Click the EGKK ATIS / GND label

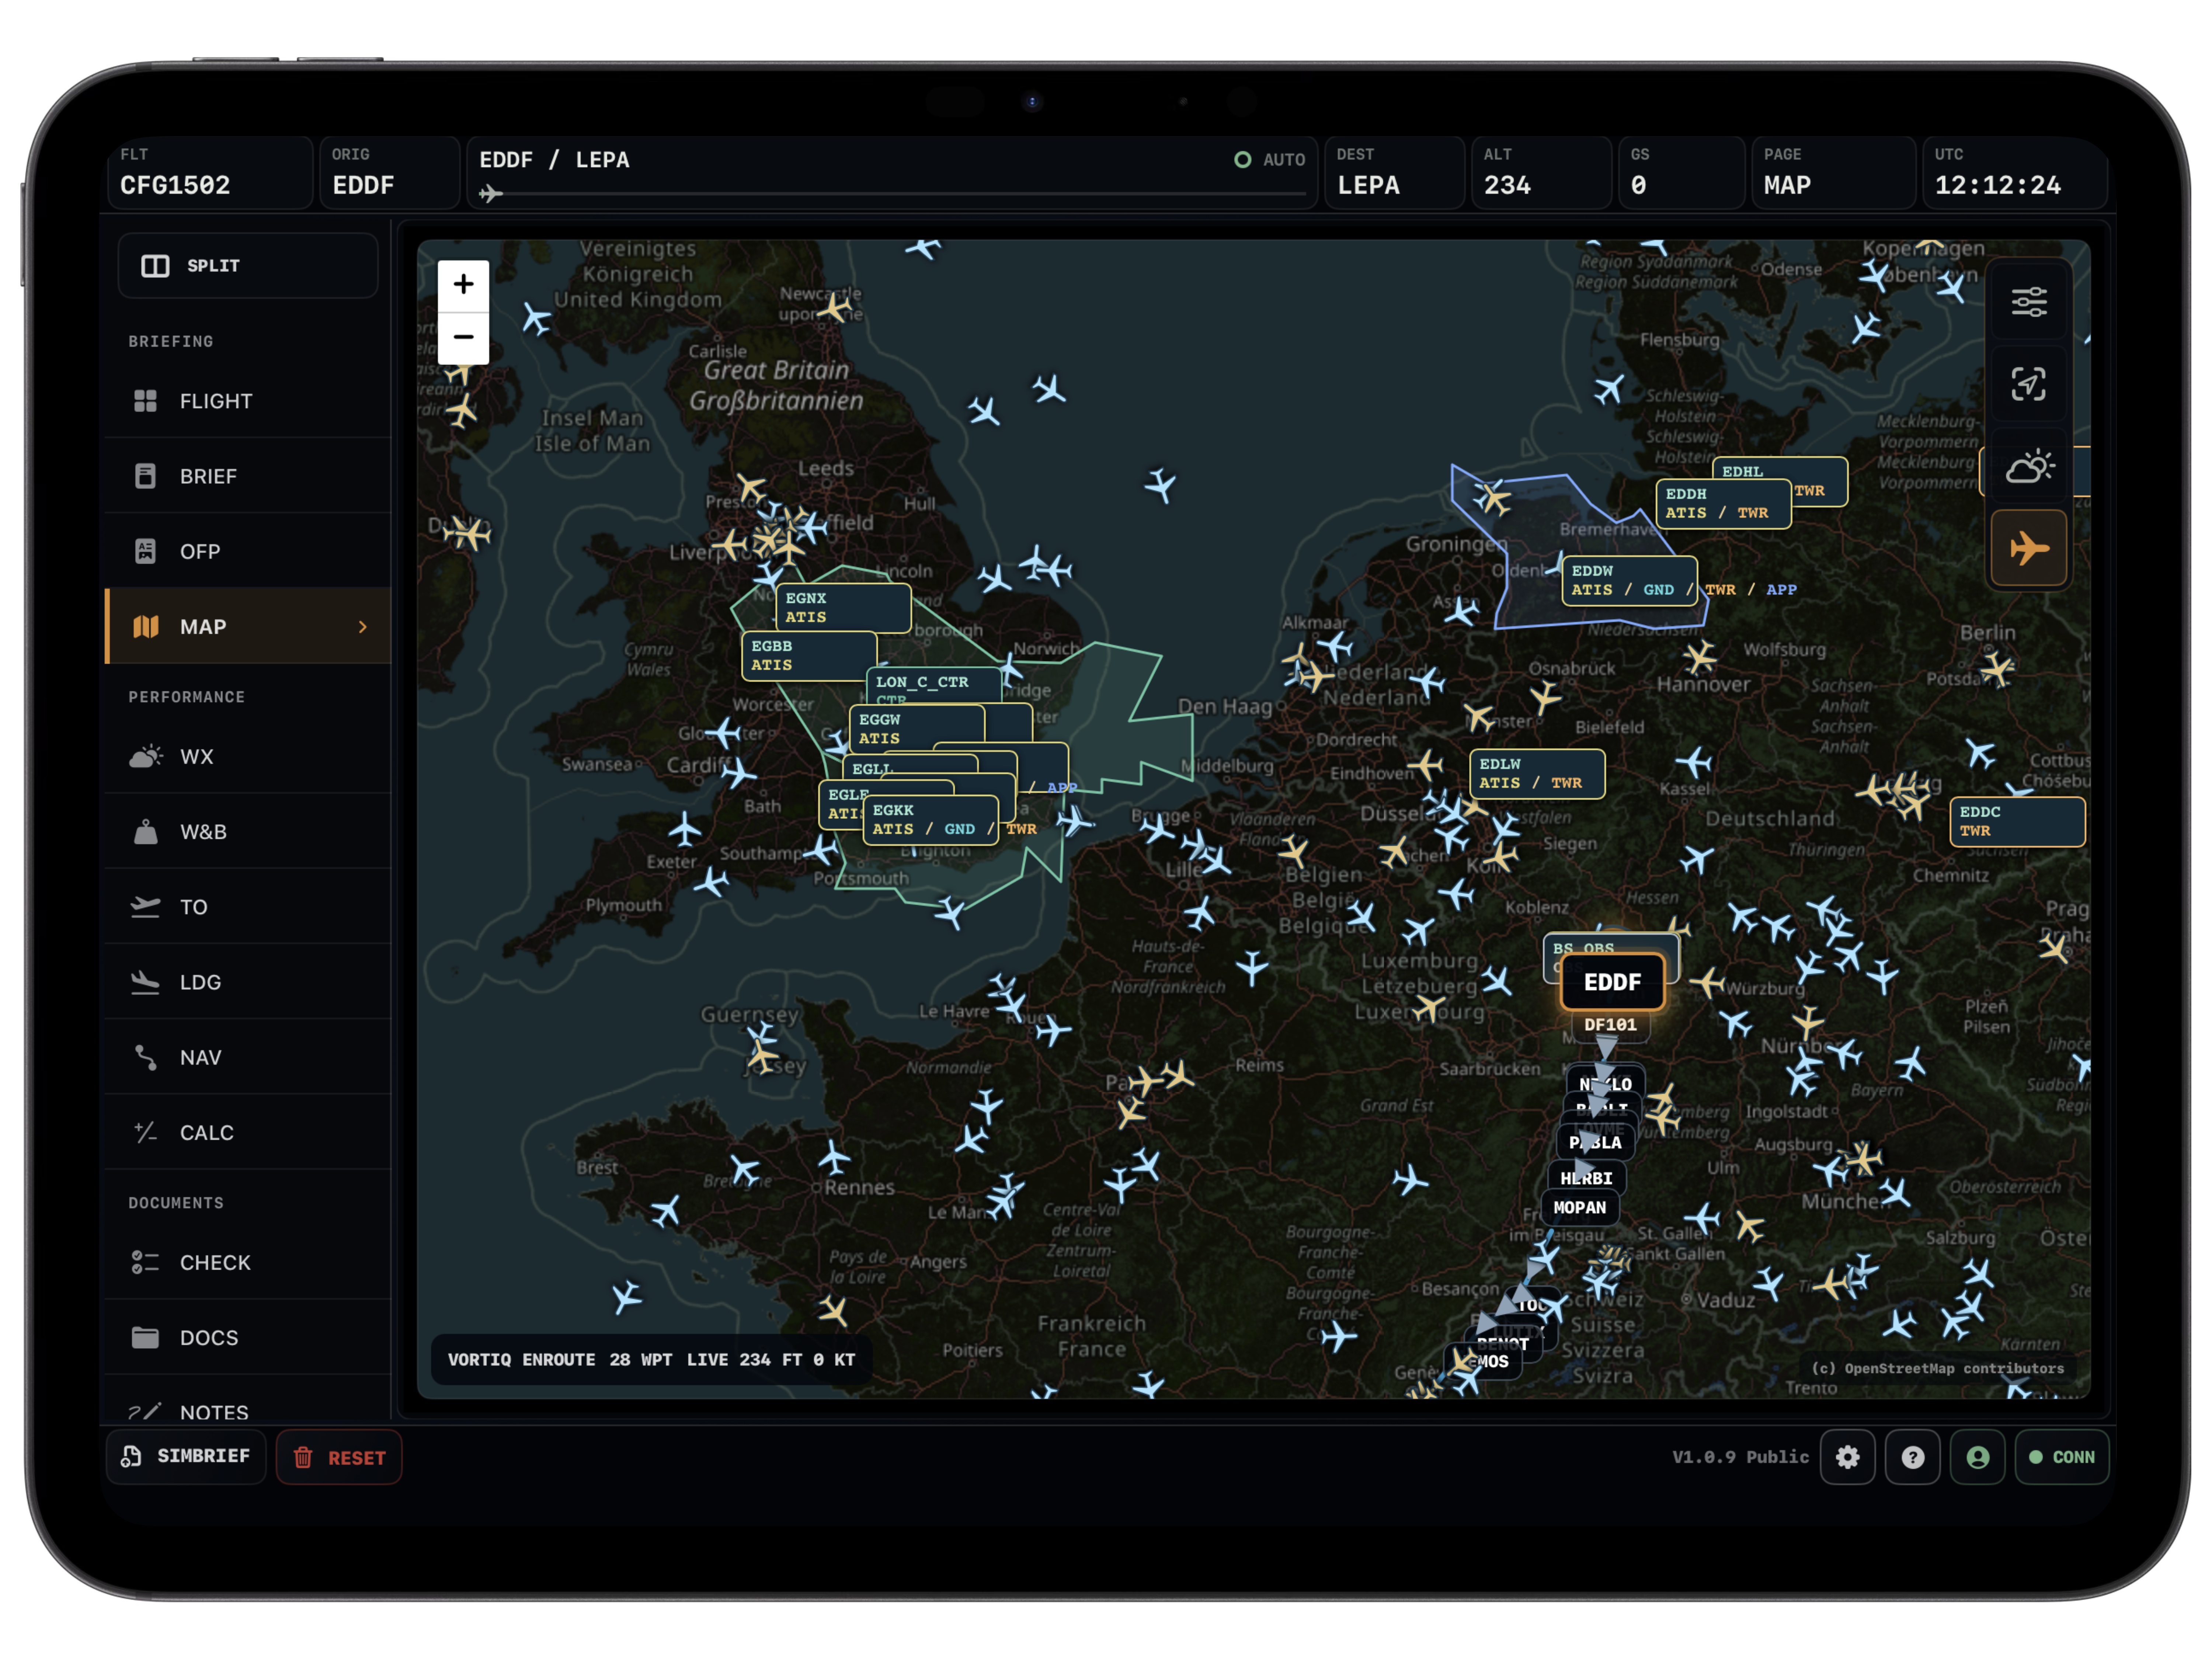click(930, 819)
